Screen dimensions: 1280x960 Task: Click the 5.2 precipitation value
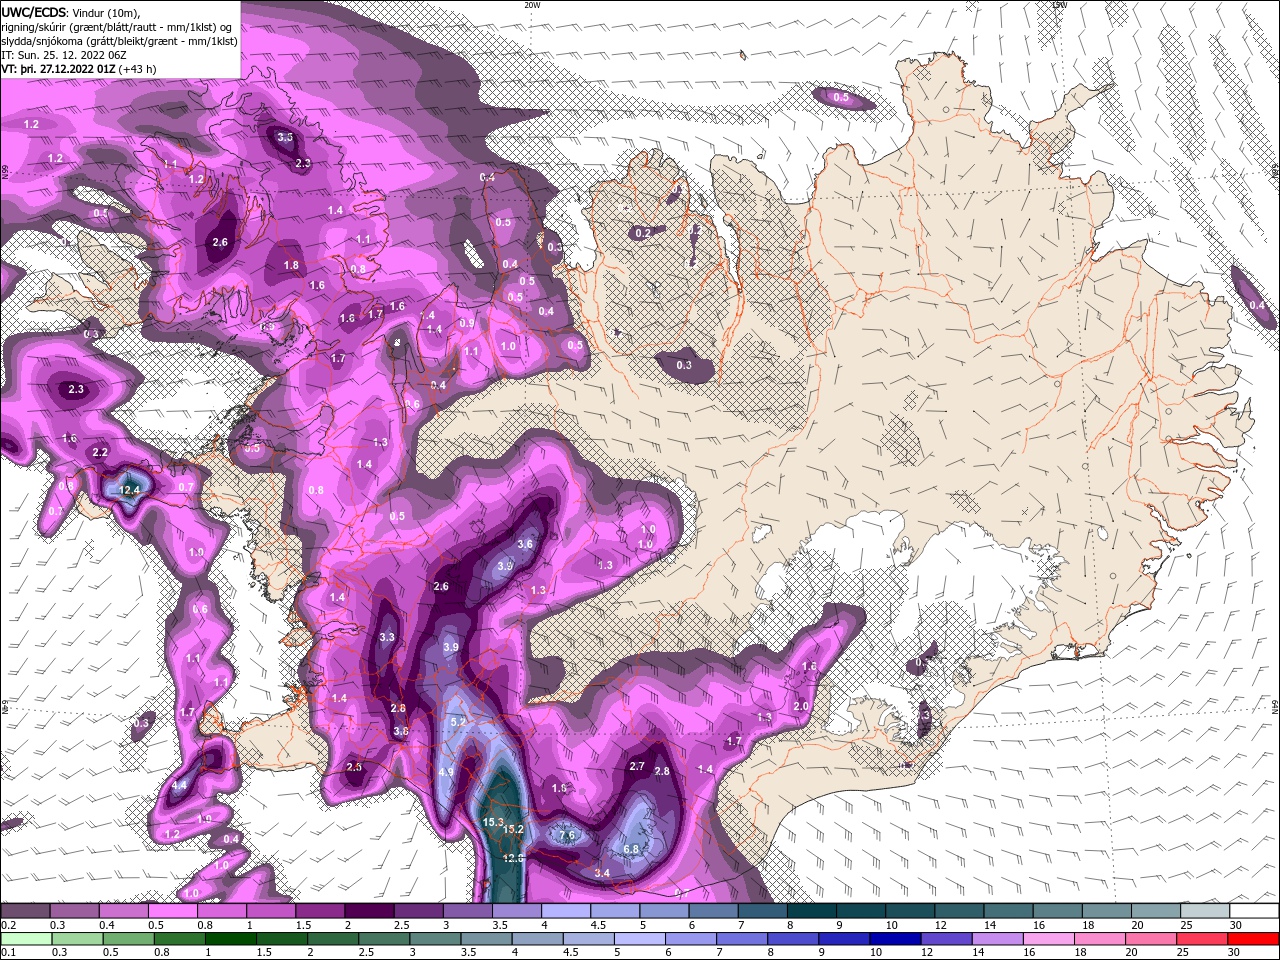(459, 721)
